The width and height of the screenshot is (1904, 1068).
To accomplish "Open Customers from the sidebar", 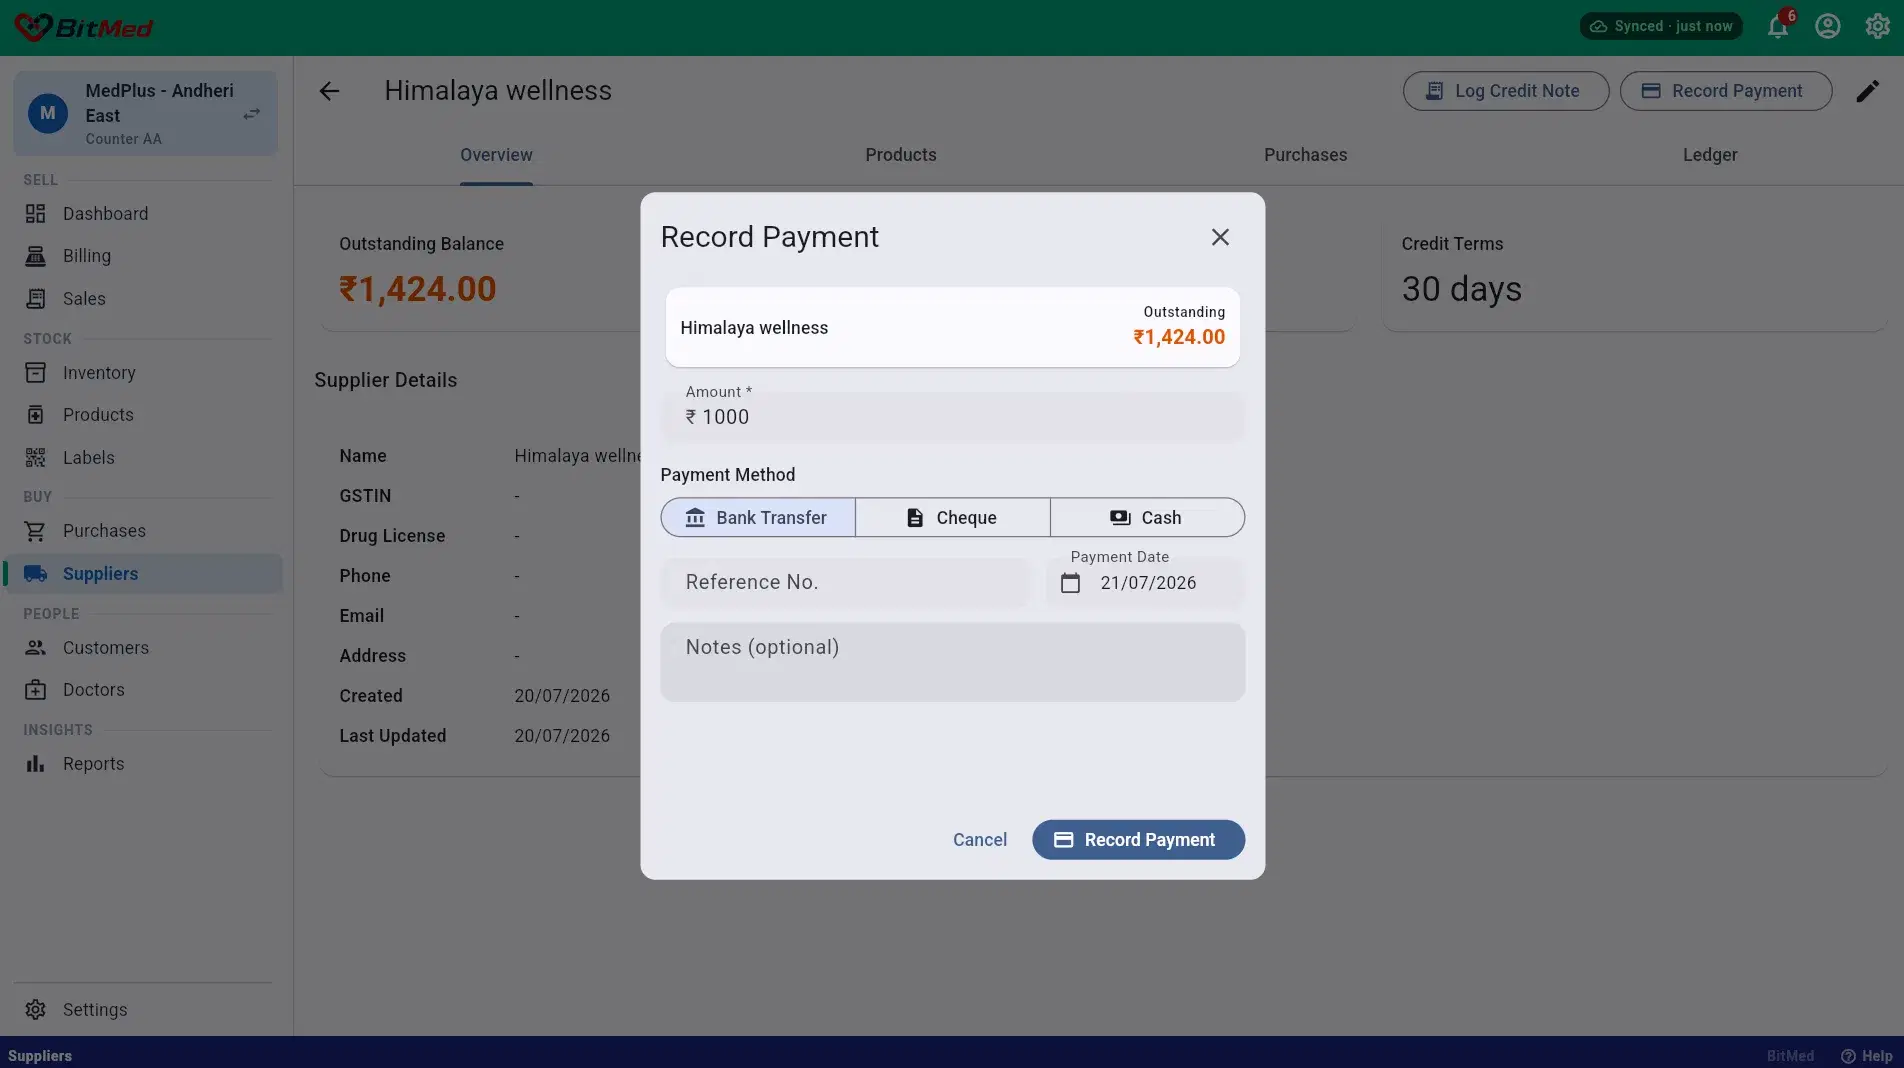I will coord(144,648).
